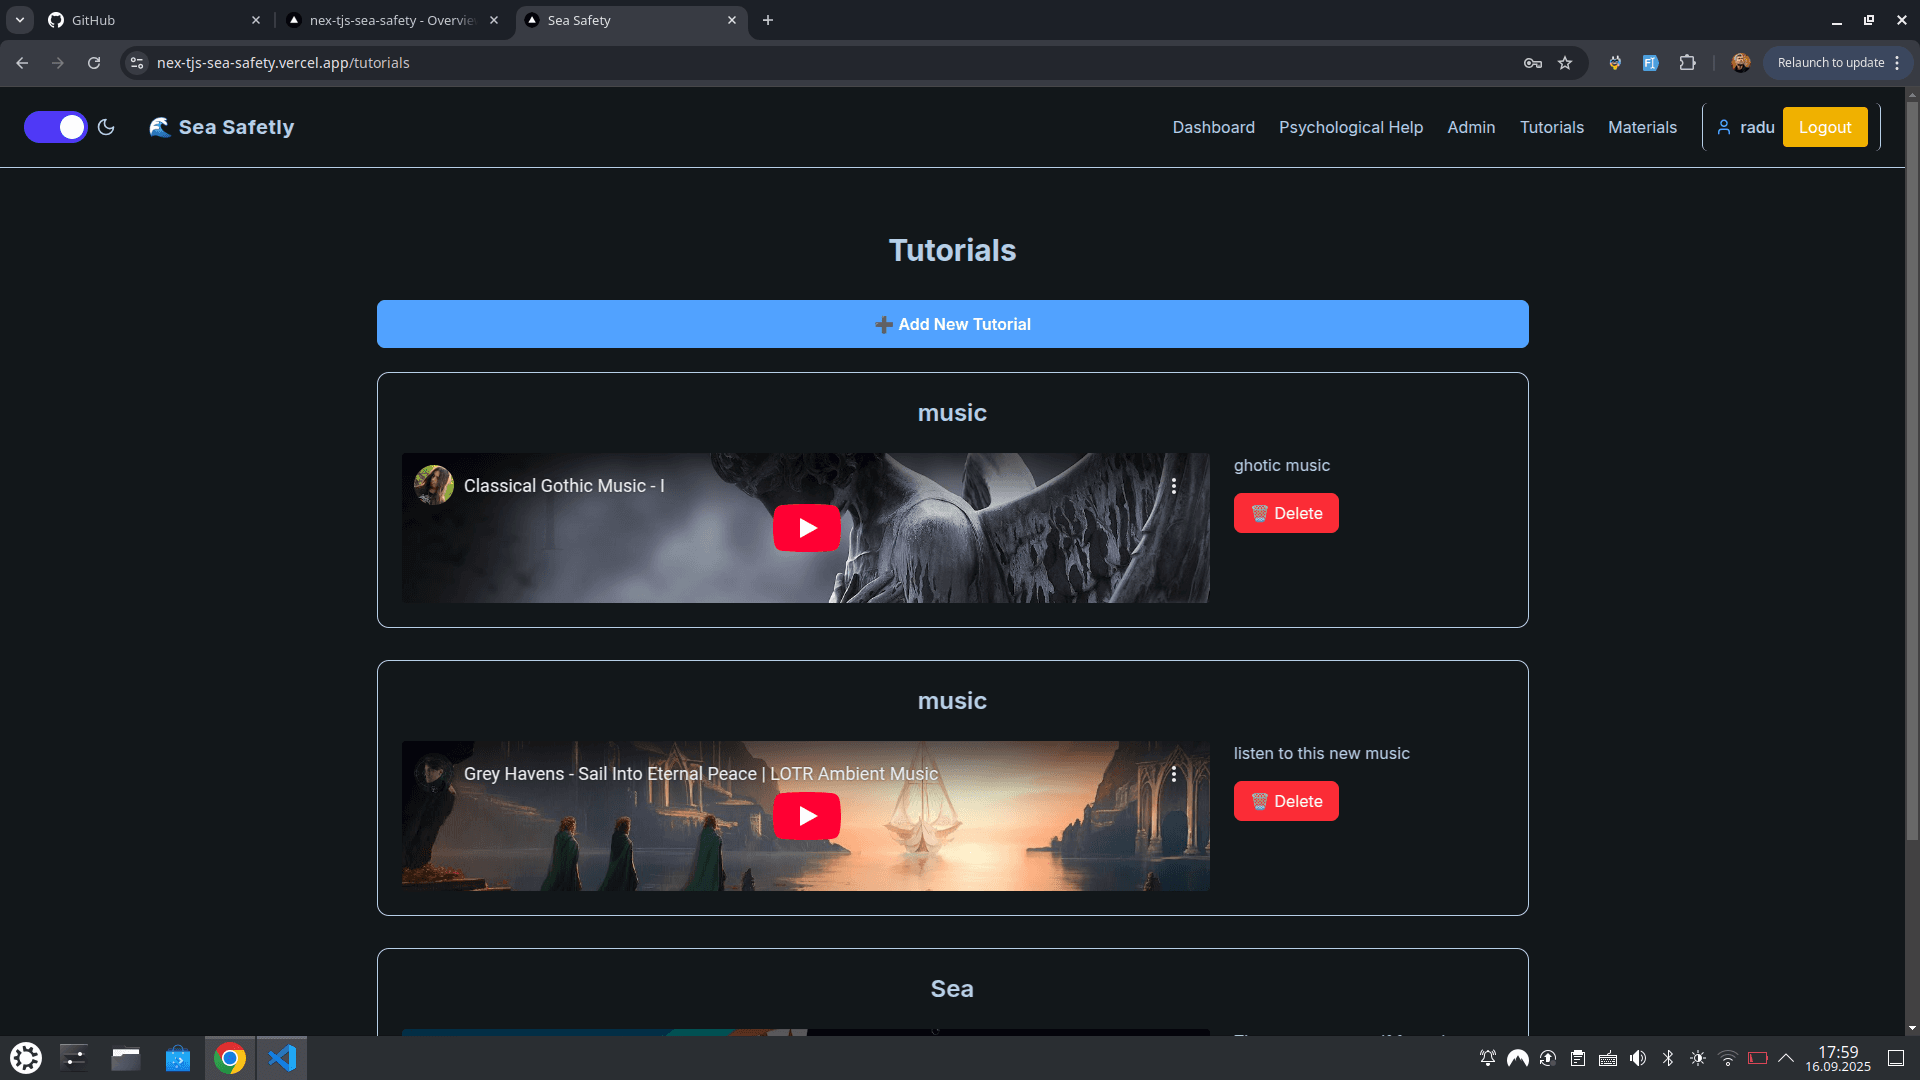Play the Grey Havens LOTR video
Viewport: 1920px width, 1080px height.
pos(806,816)
